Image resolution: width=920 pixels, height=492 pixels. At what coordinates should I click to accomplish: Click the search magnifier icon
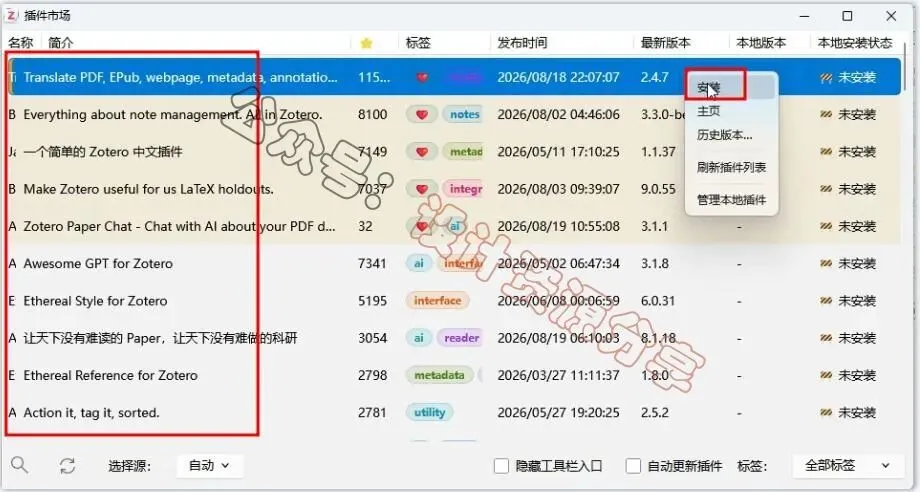(19, 466)
